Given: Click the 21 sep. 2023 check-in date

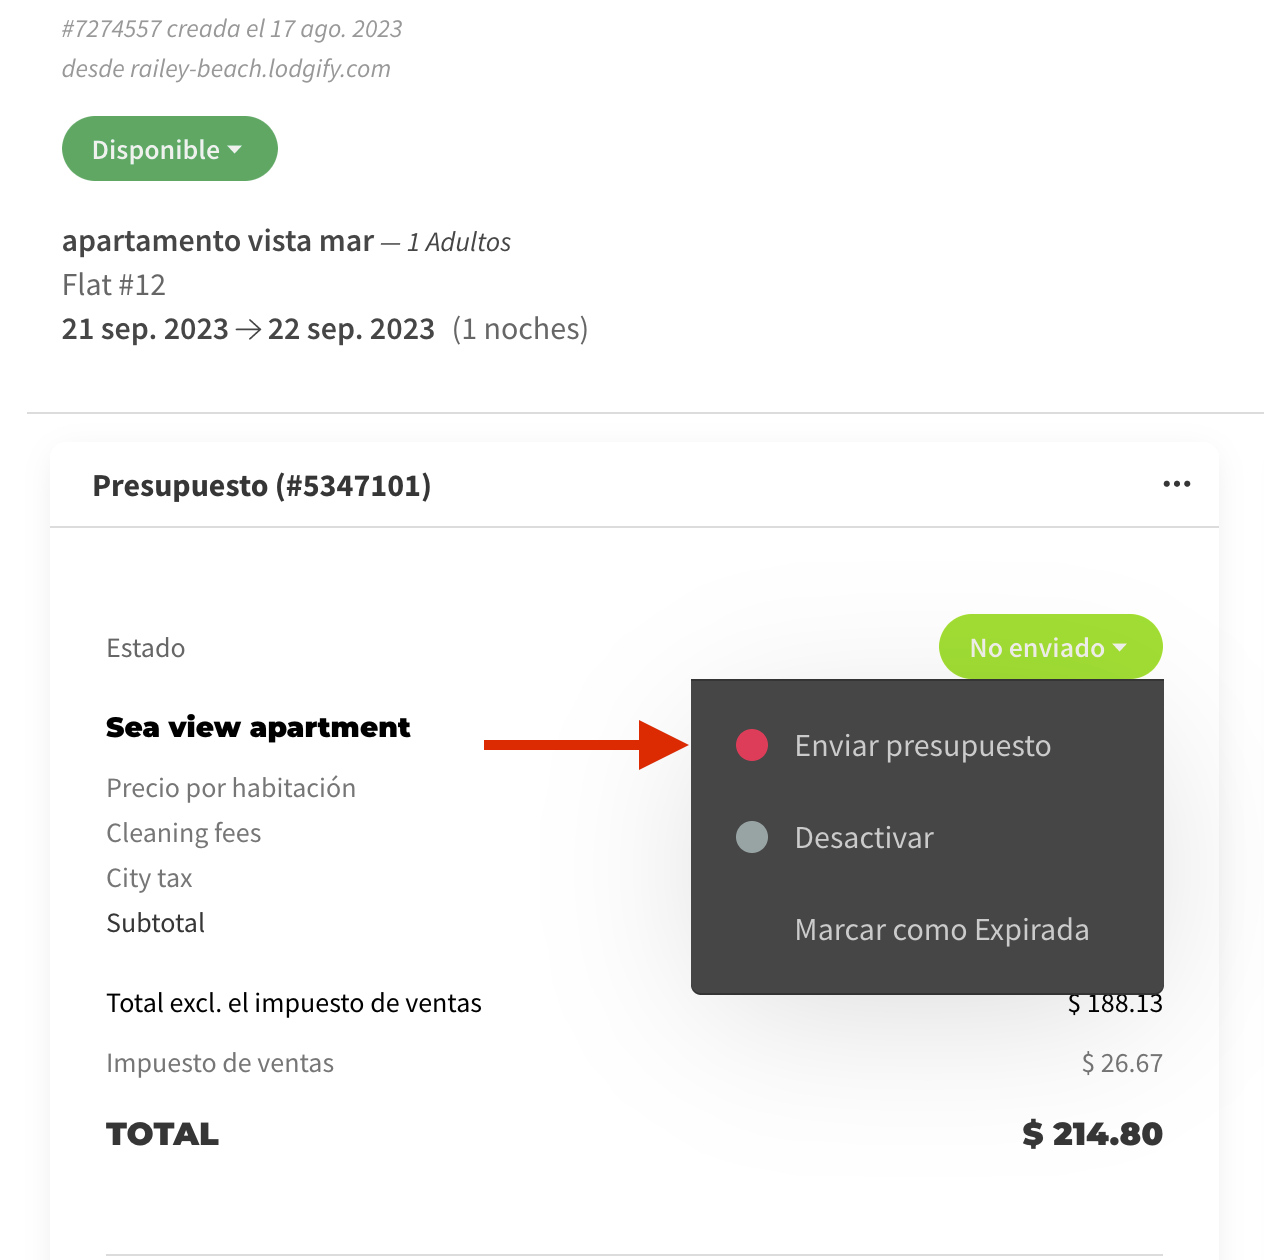Looking at the screenshot, I should (145, 329).
